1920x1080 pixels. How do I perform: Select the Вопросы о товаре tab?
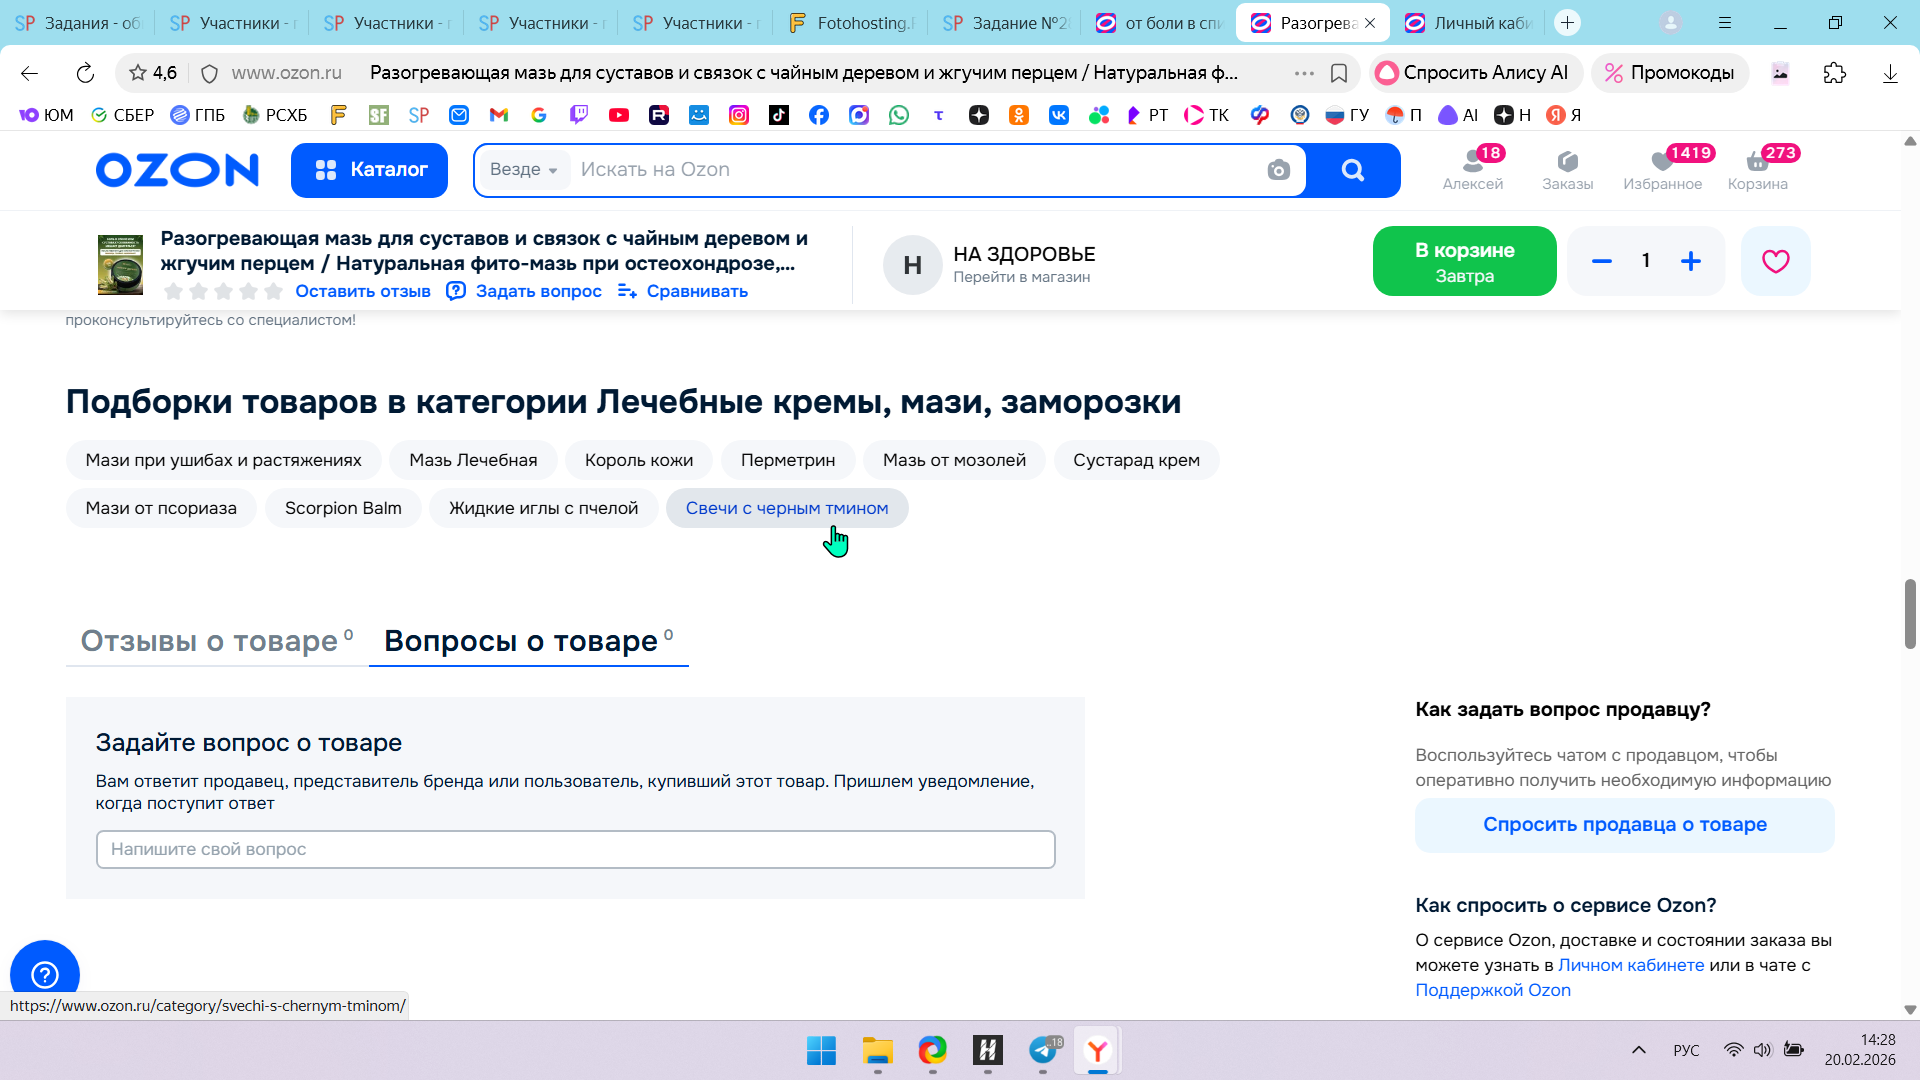(x=521, y=641)
